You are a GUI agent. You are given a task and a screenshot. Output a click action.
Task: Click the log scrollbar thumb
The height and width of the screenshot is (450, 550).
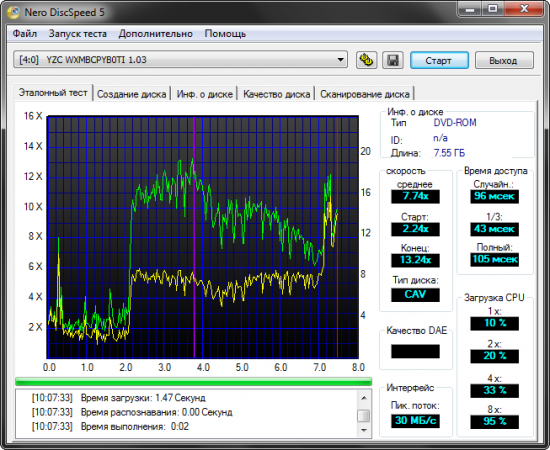click(364, 416)
